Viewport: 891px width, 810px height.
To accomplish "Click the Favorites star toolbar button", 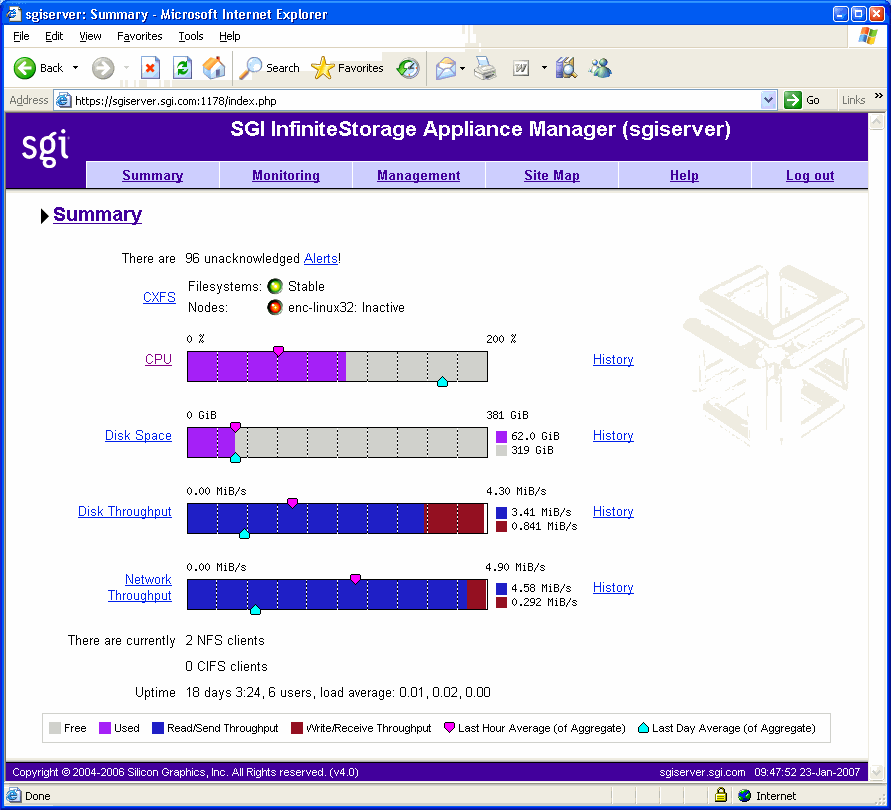I will tap(347, 68).
